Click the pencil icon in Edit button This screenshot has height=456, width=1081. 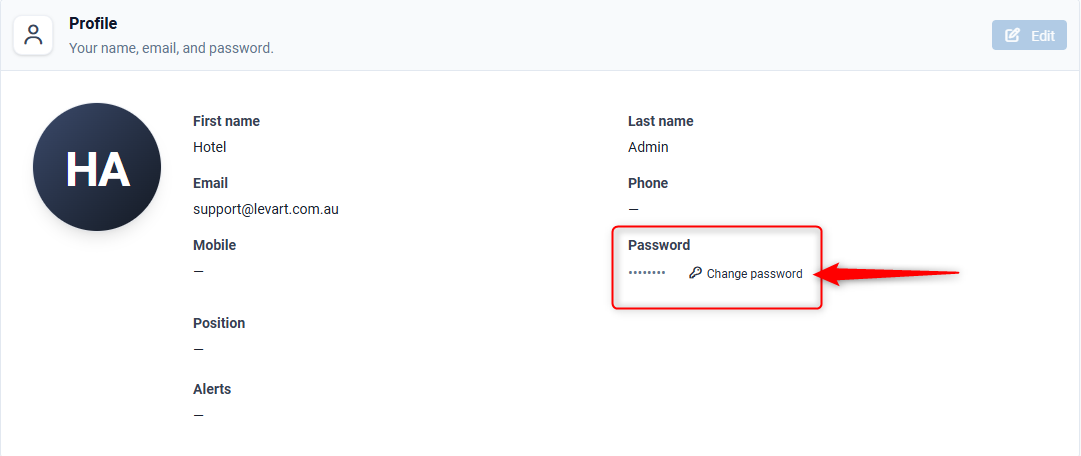click(x=1012, y=35)
